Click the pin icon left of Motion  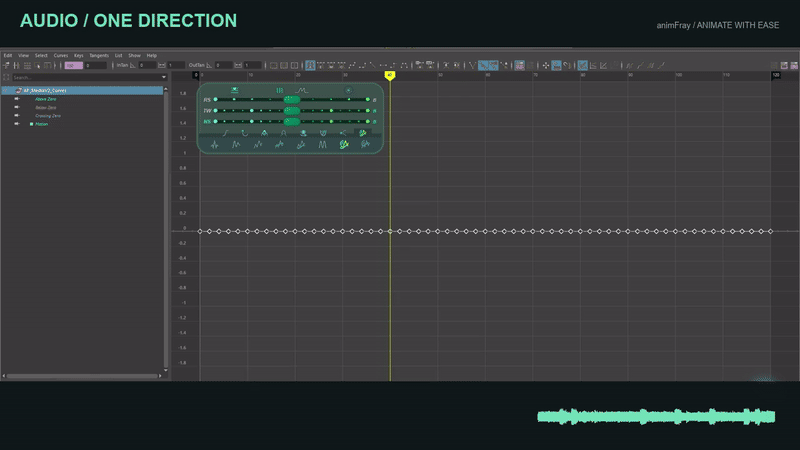17,124
